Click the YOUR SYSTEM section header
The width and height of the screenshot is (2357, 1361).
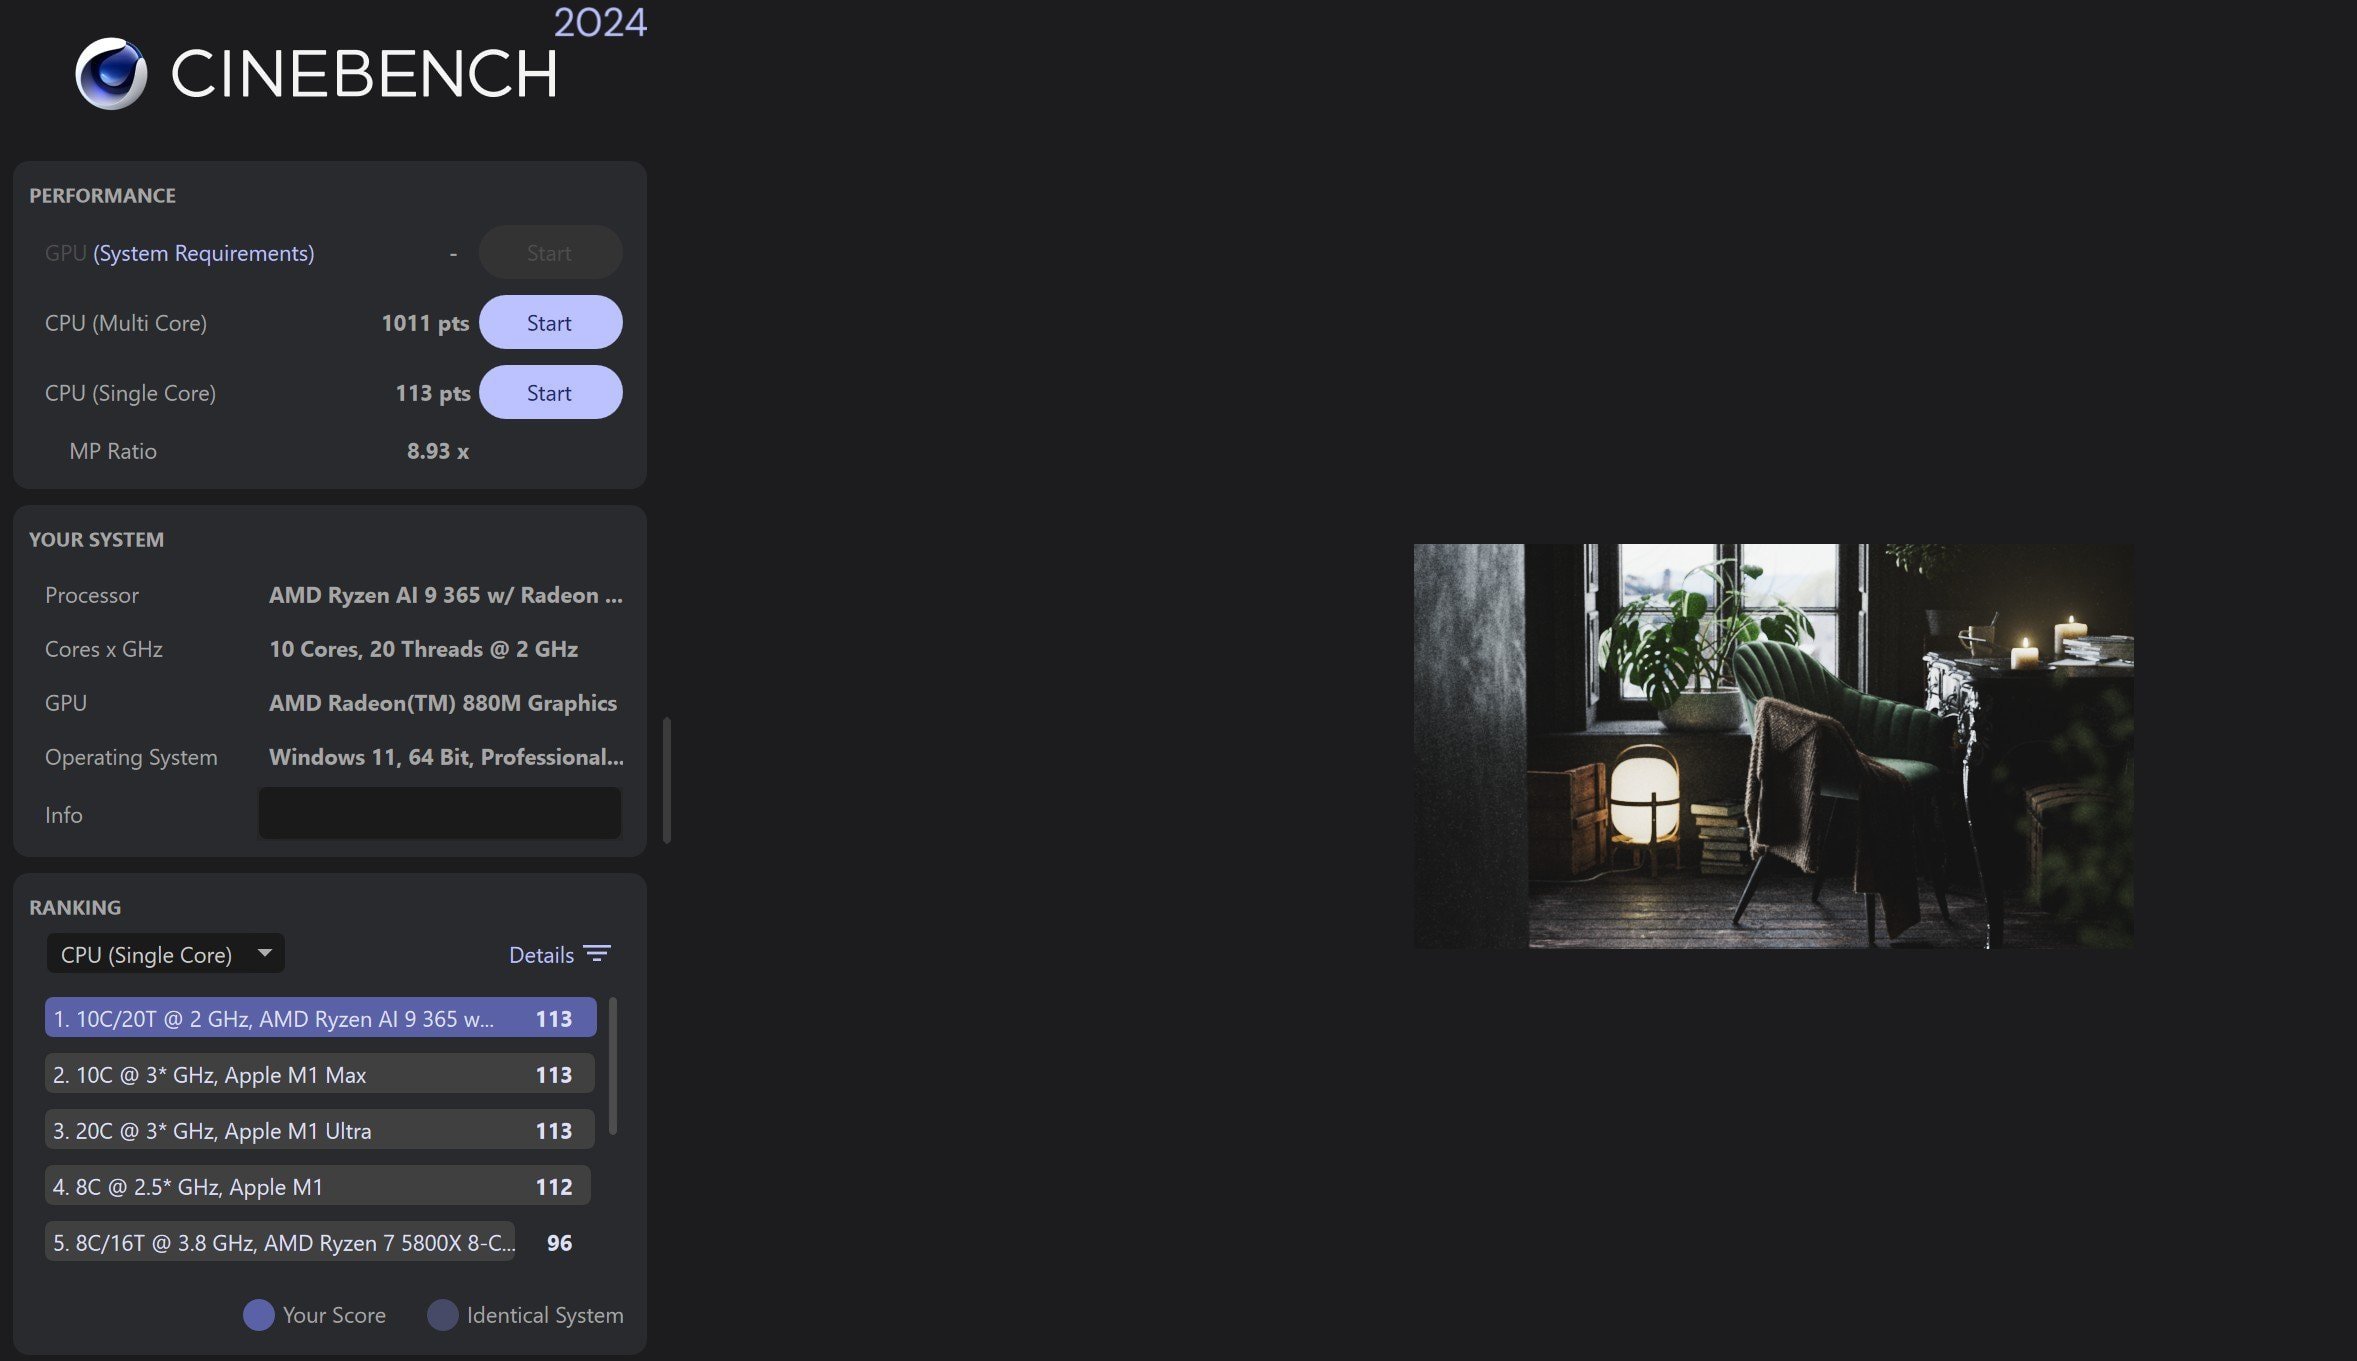click(96, 536)
